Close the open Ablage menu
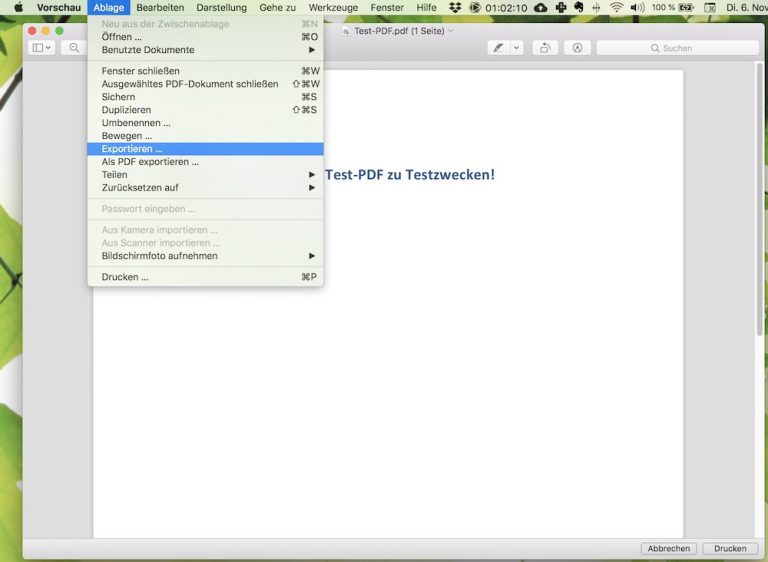This screenshot has width=768, height=562. coord(109,7)
